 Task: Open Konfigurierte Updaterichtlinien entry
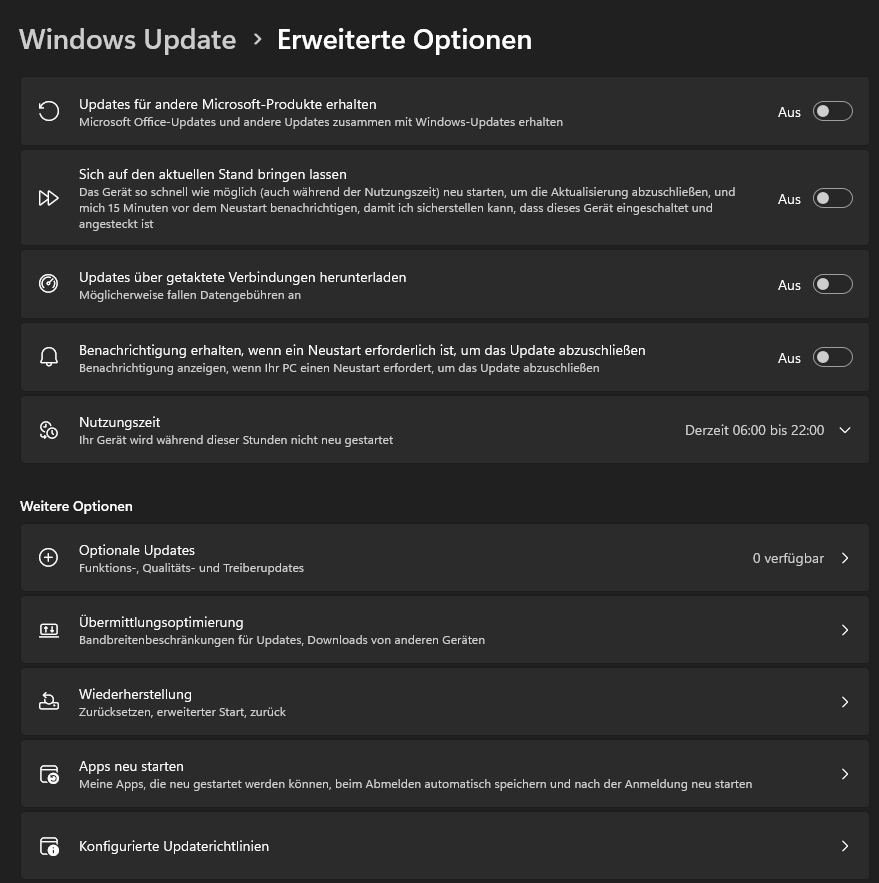point(445,846)
